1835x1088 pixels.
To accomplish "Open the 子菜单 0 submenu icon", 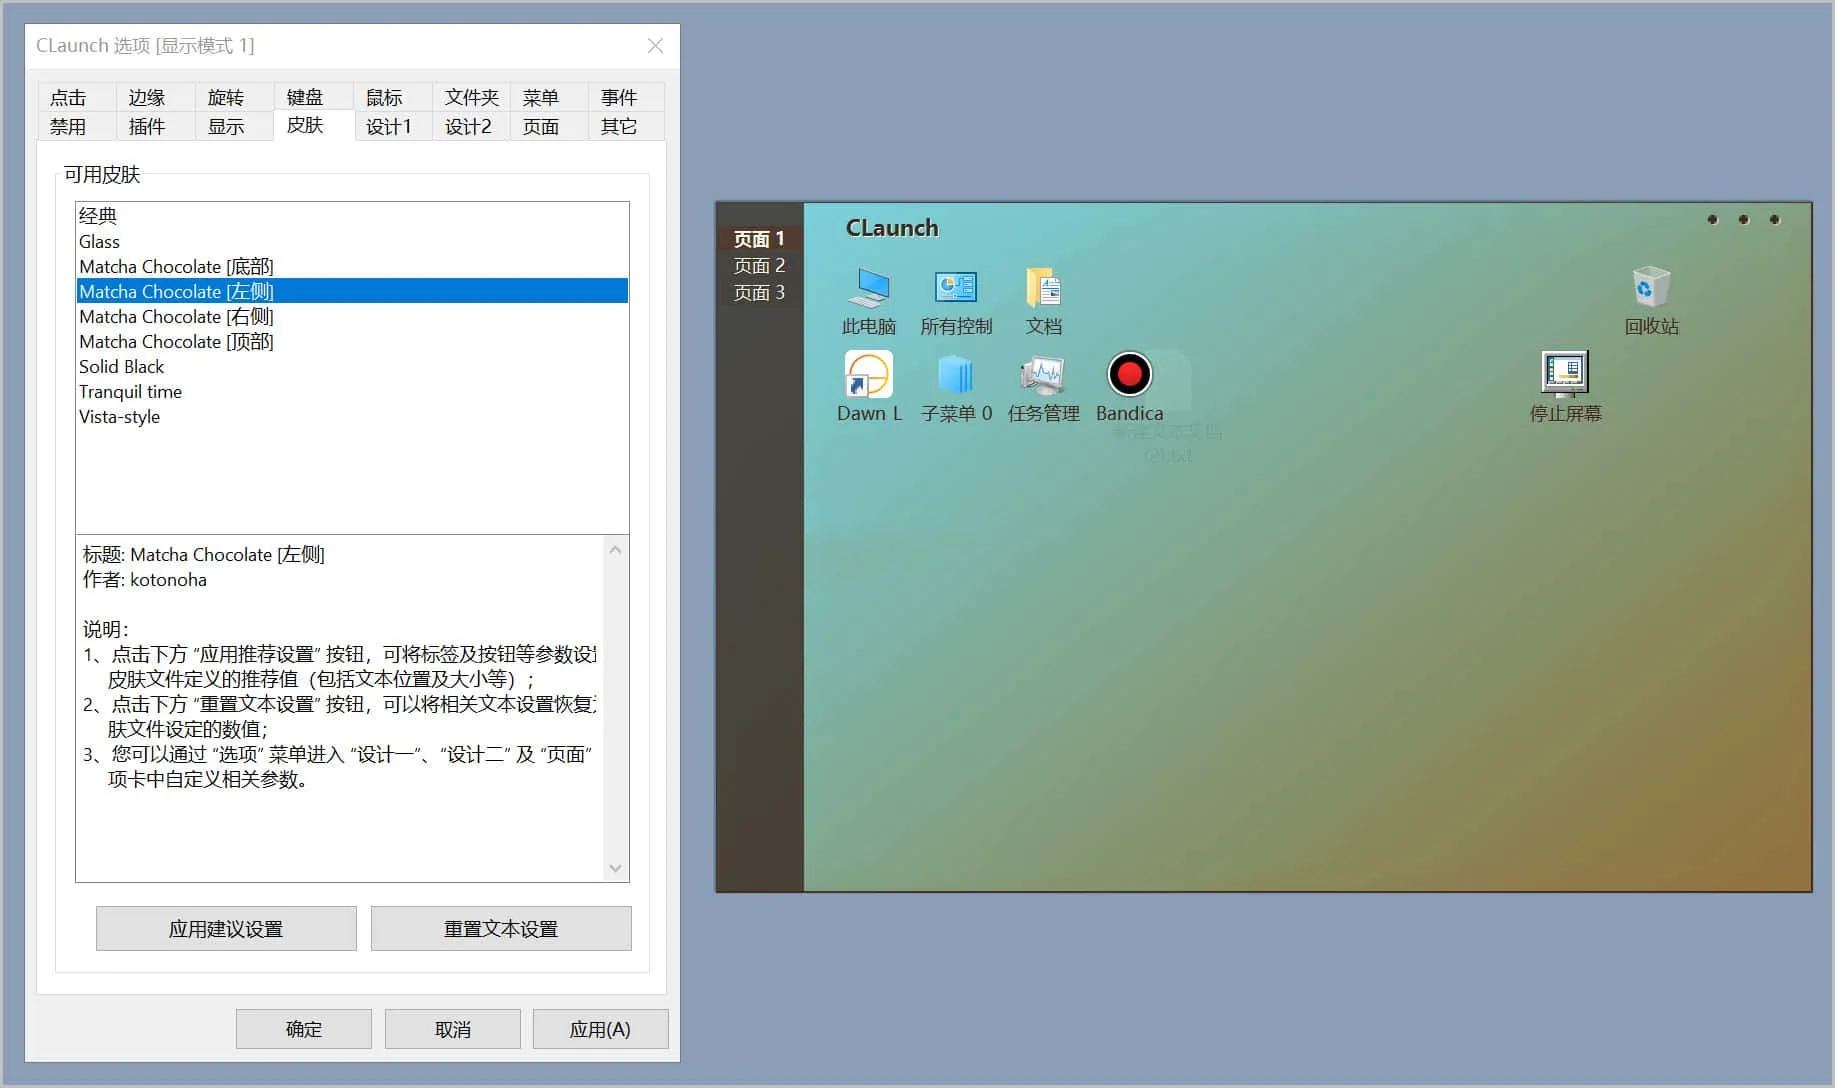I will [x=955, y=375].
